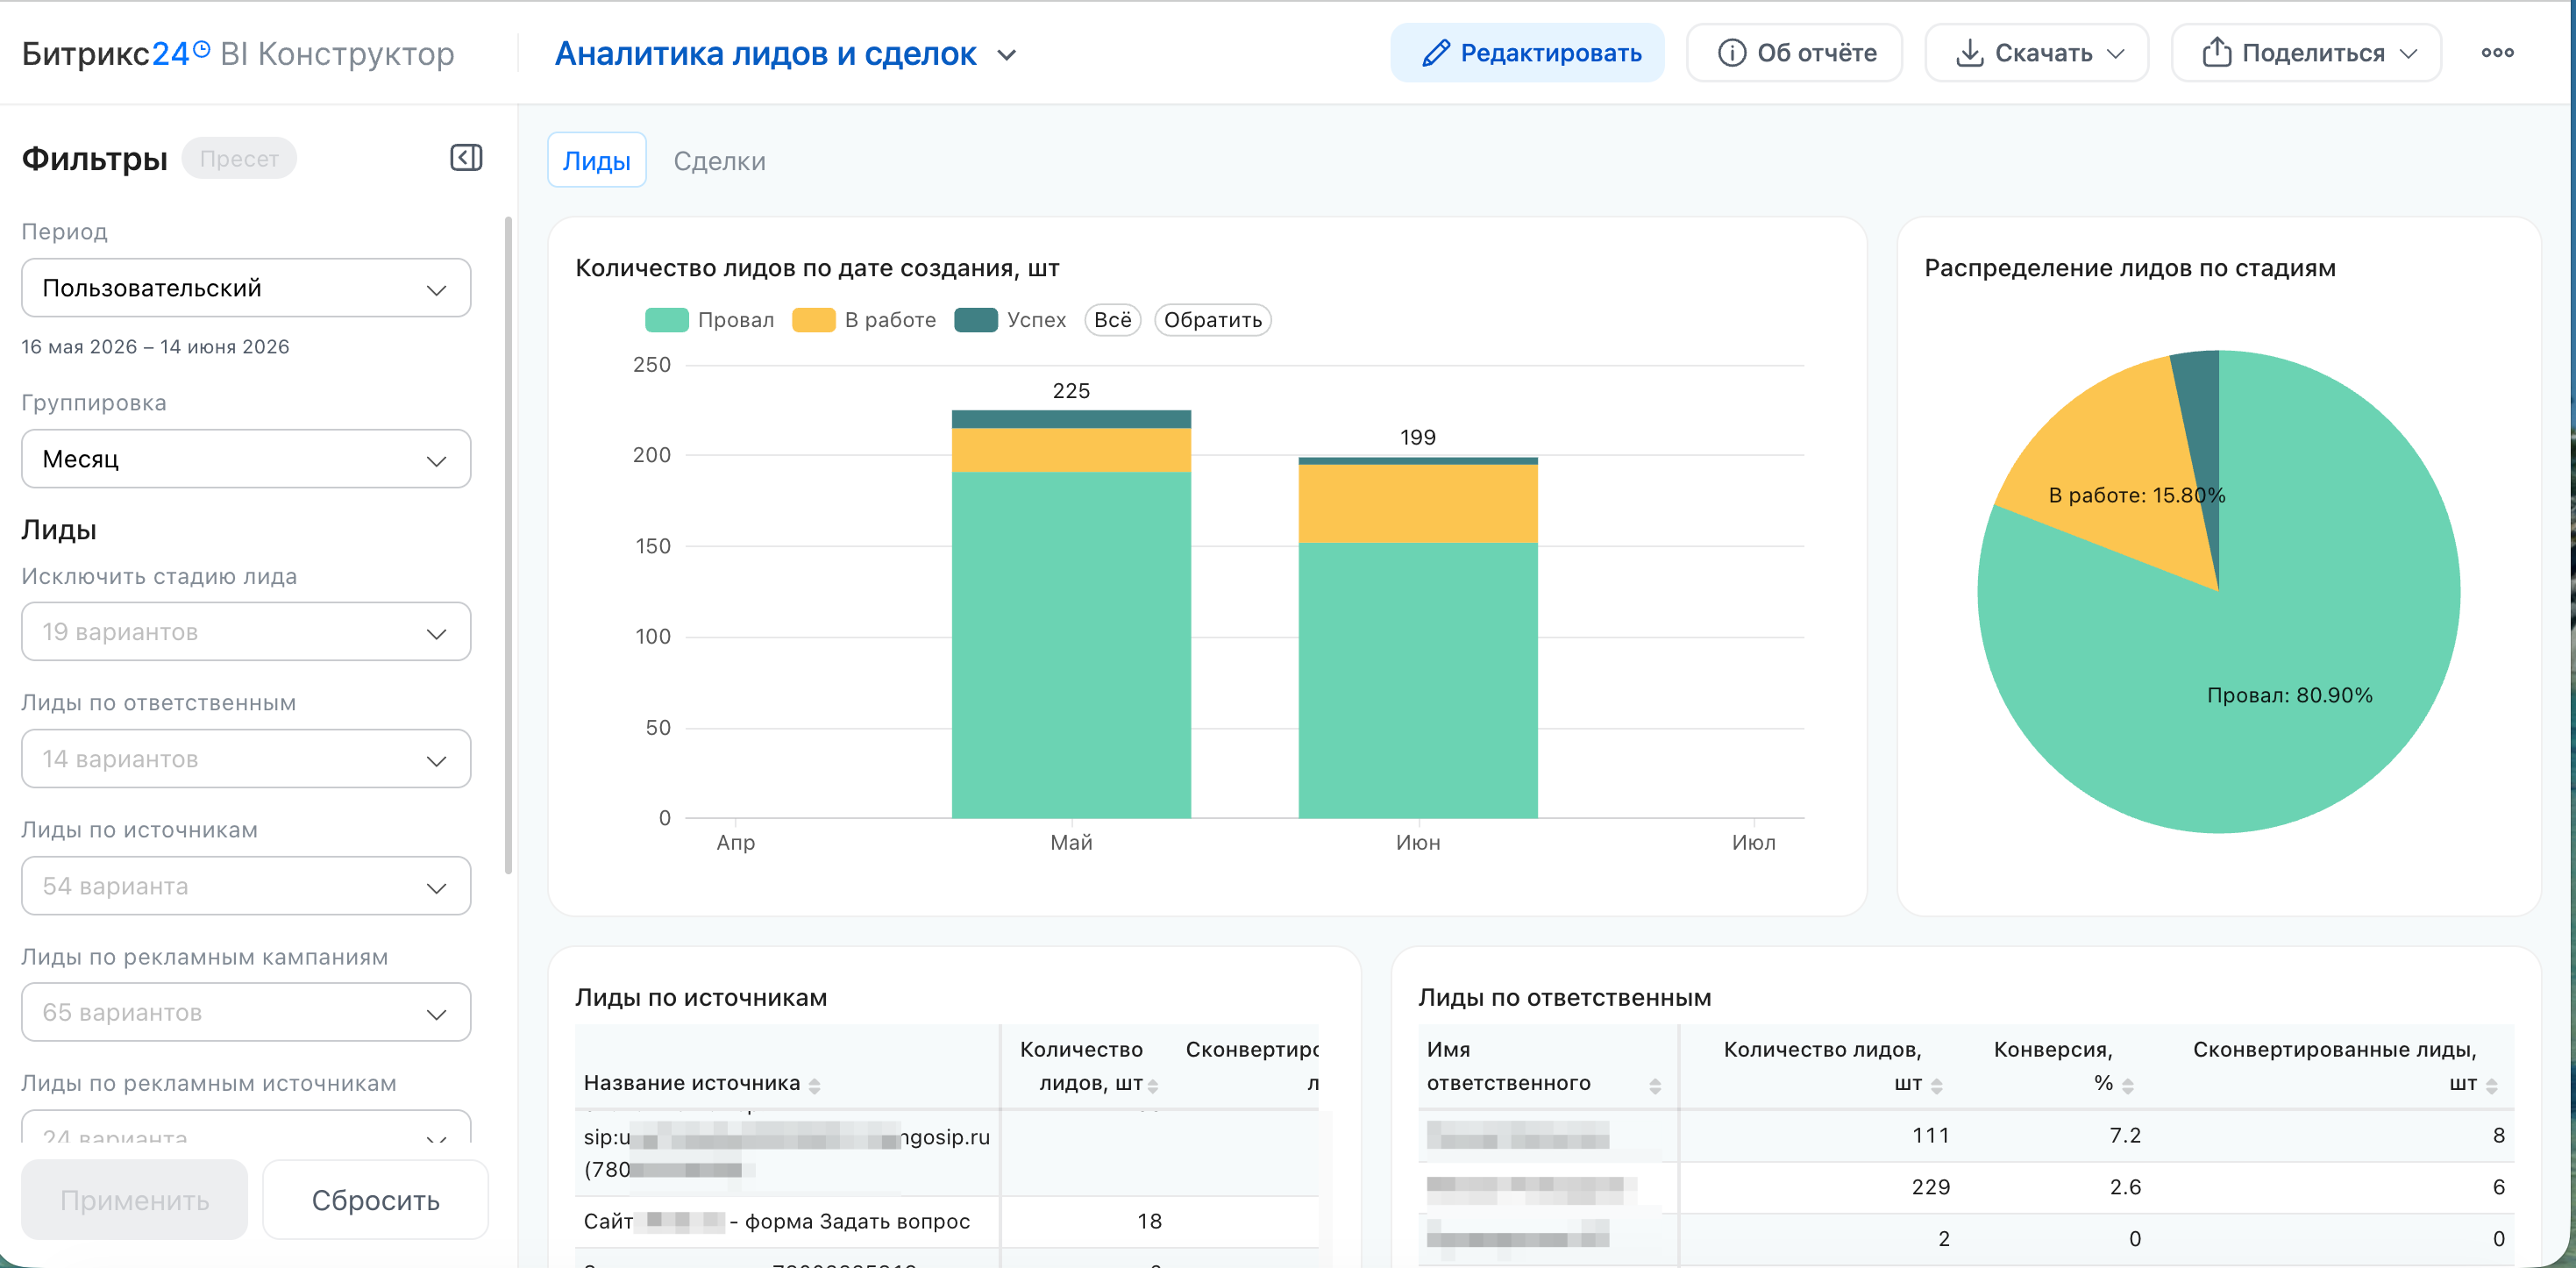Sort responsible table by Количество лидов

click(1937, 1085)
